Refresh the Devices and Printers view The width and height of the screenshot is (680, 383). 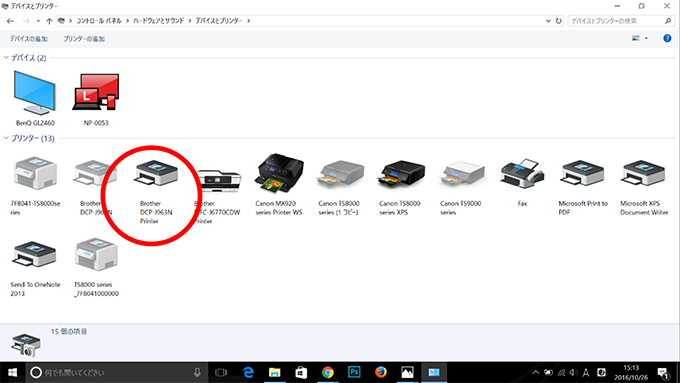559,21
